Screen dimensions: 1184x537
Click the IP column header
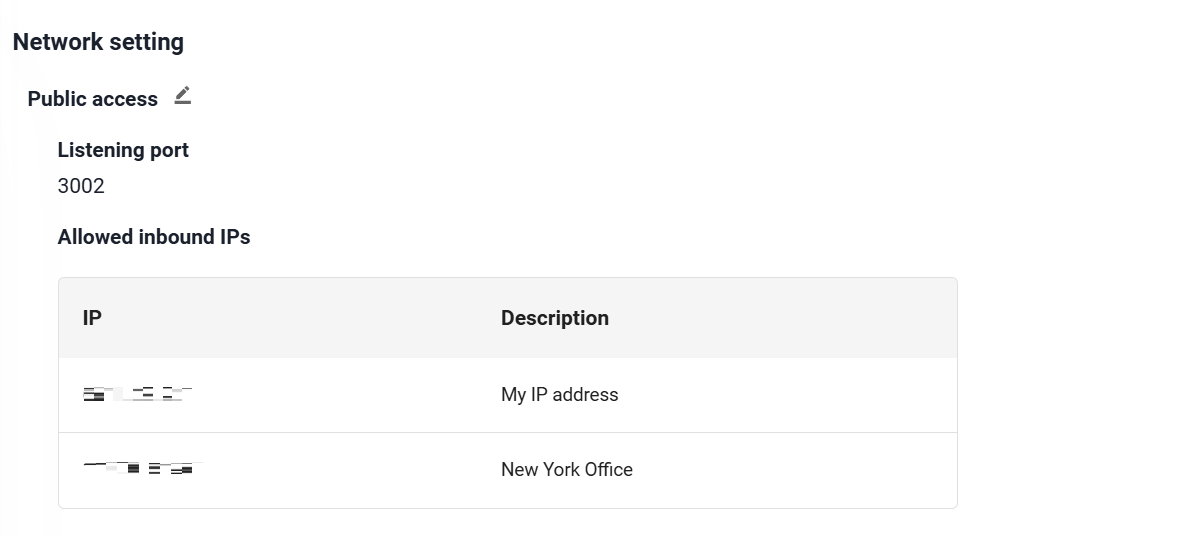[x=92, y=318]
